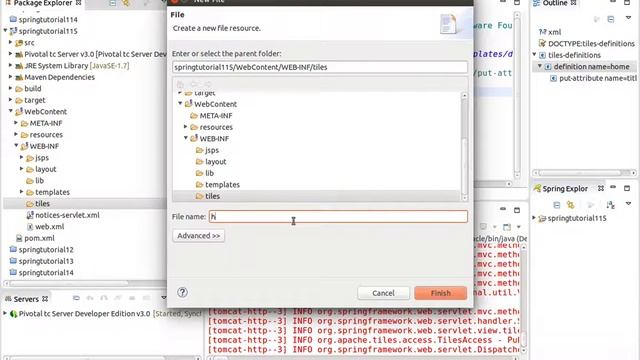640x360 pixels.
Task: Expand Maven Dependencies in Package Explorer
Action: coord(11,77)
